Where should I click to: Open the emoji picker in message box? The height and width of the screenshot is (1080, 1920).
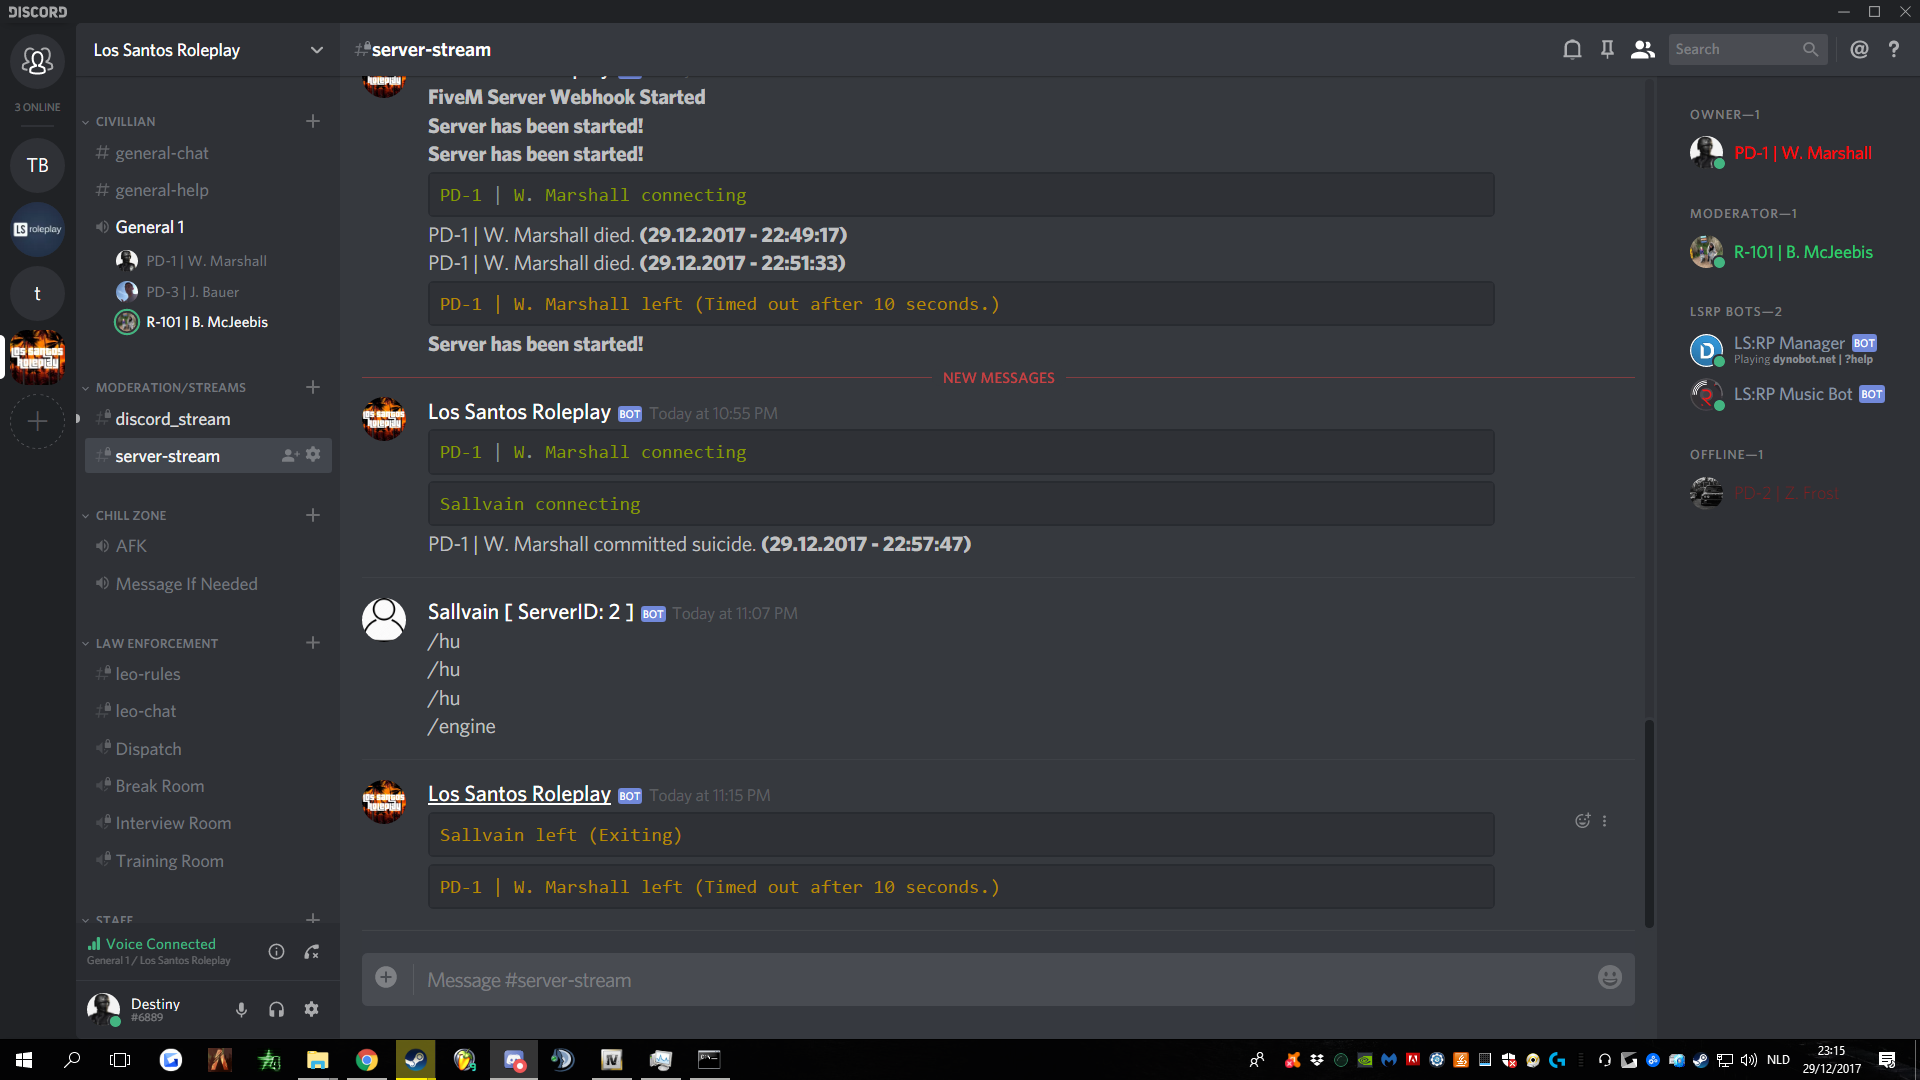[1609, 978]
